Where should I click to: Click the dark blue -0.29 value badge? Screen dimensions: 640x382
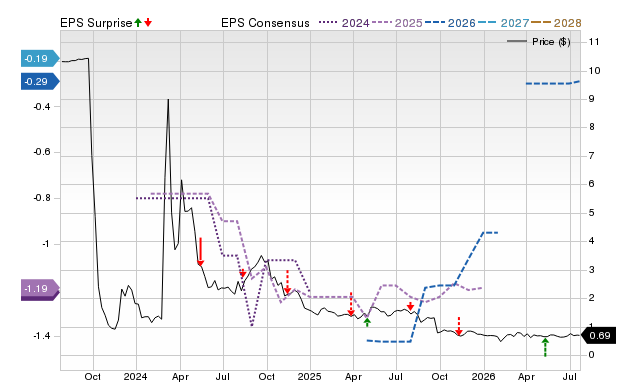[40, 82]
